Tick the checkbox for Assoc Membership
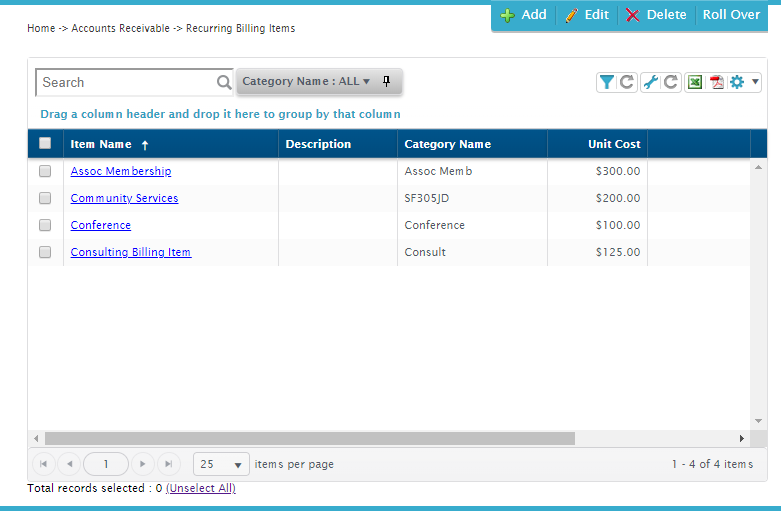 (45, 171)
